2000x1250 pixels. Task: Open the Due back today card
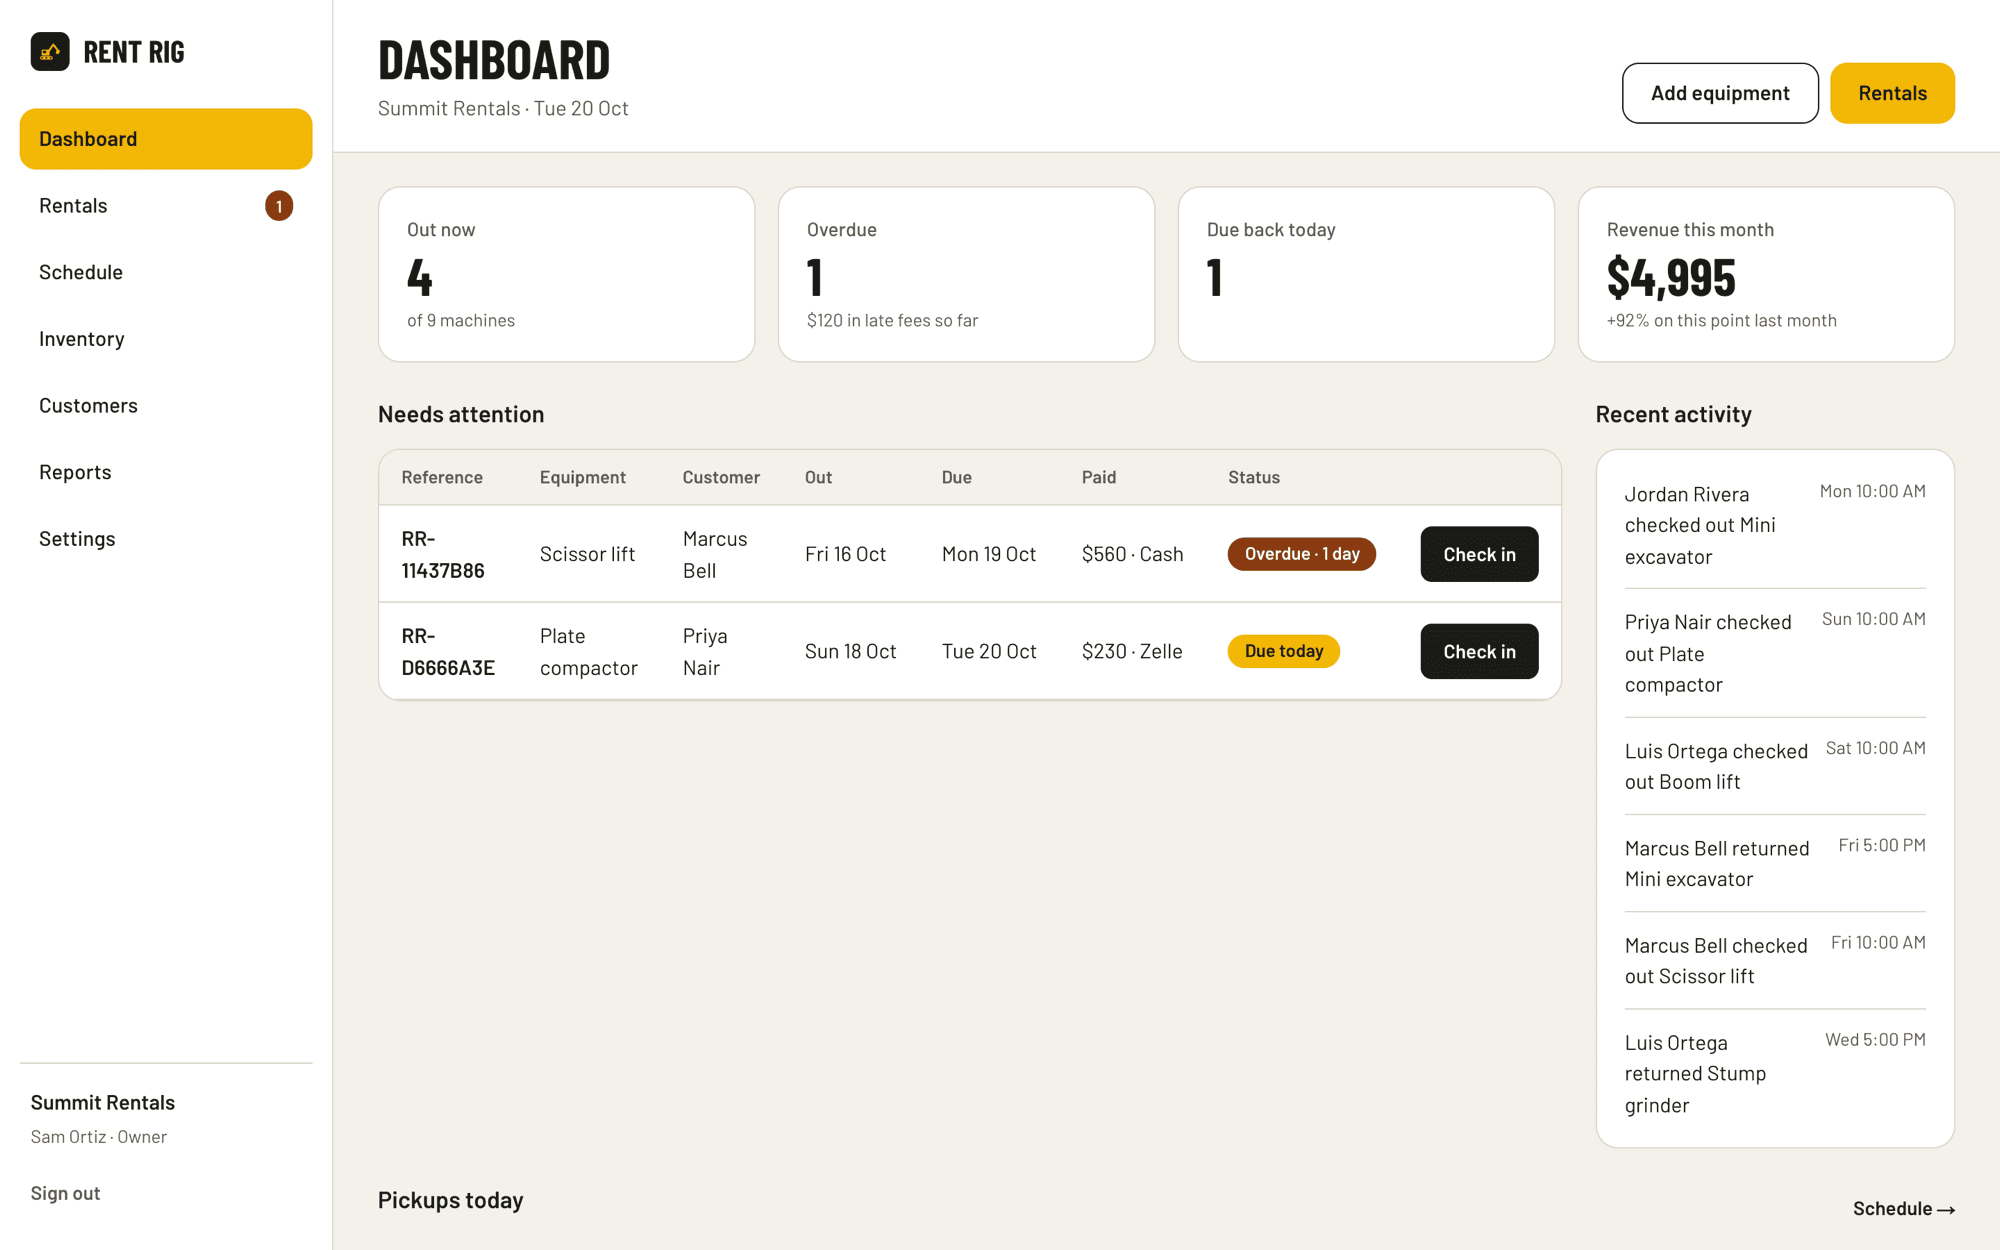1366,274
